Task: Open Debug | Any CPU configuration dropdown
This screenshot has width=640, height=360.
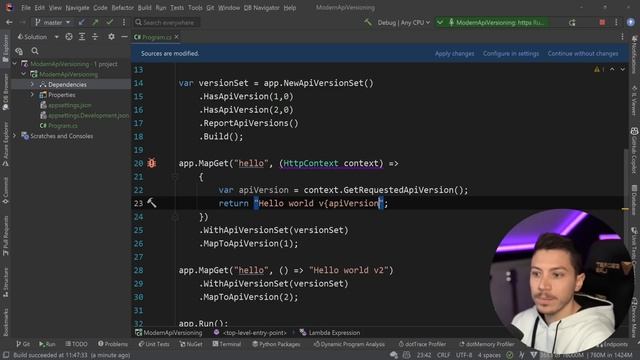Action: [x=404, y=22]
